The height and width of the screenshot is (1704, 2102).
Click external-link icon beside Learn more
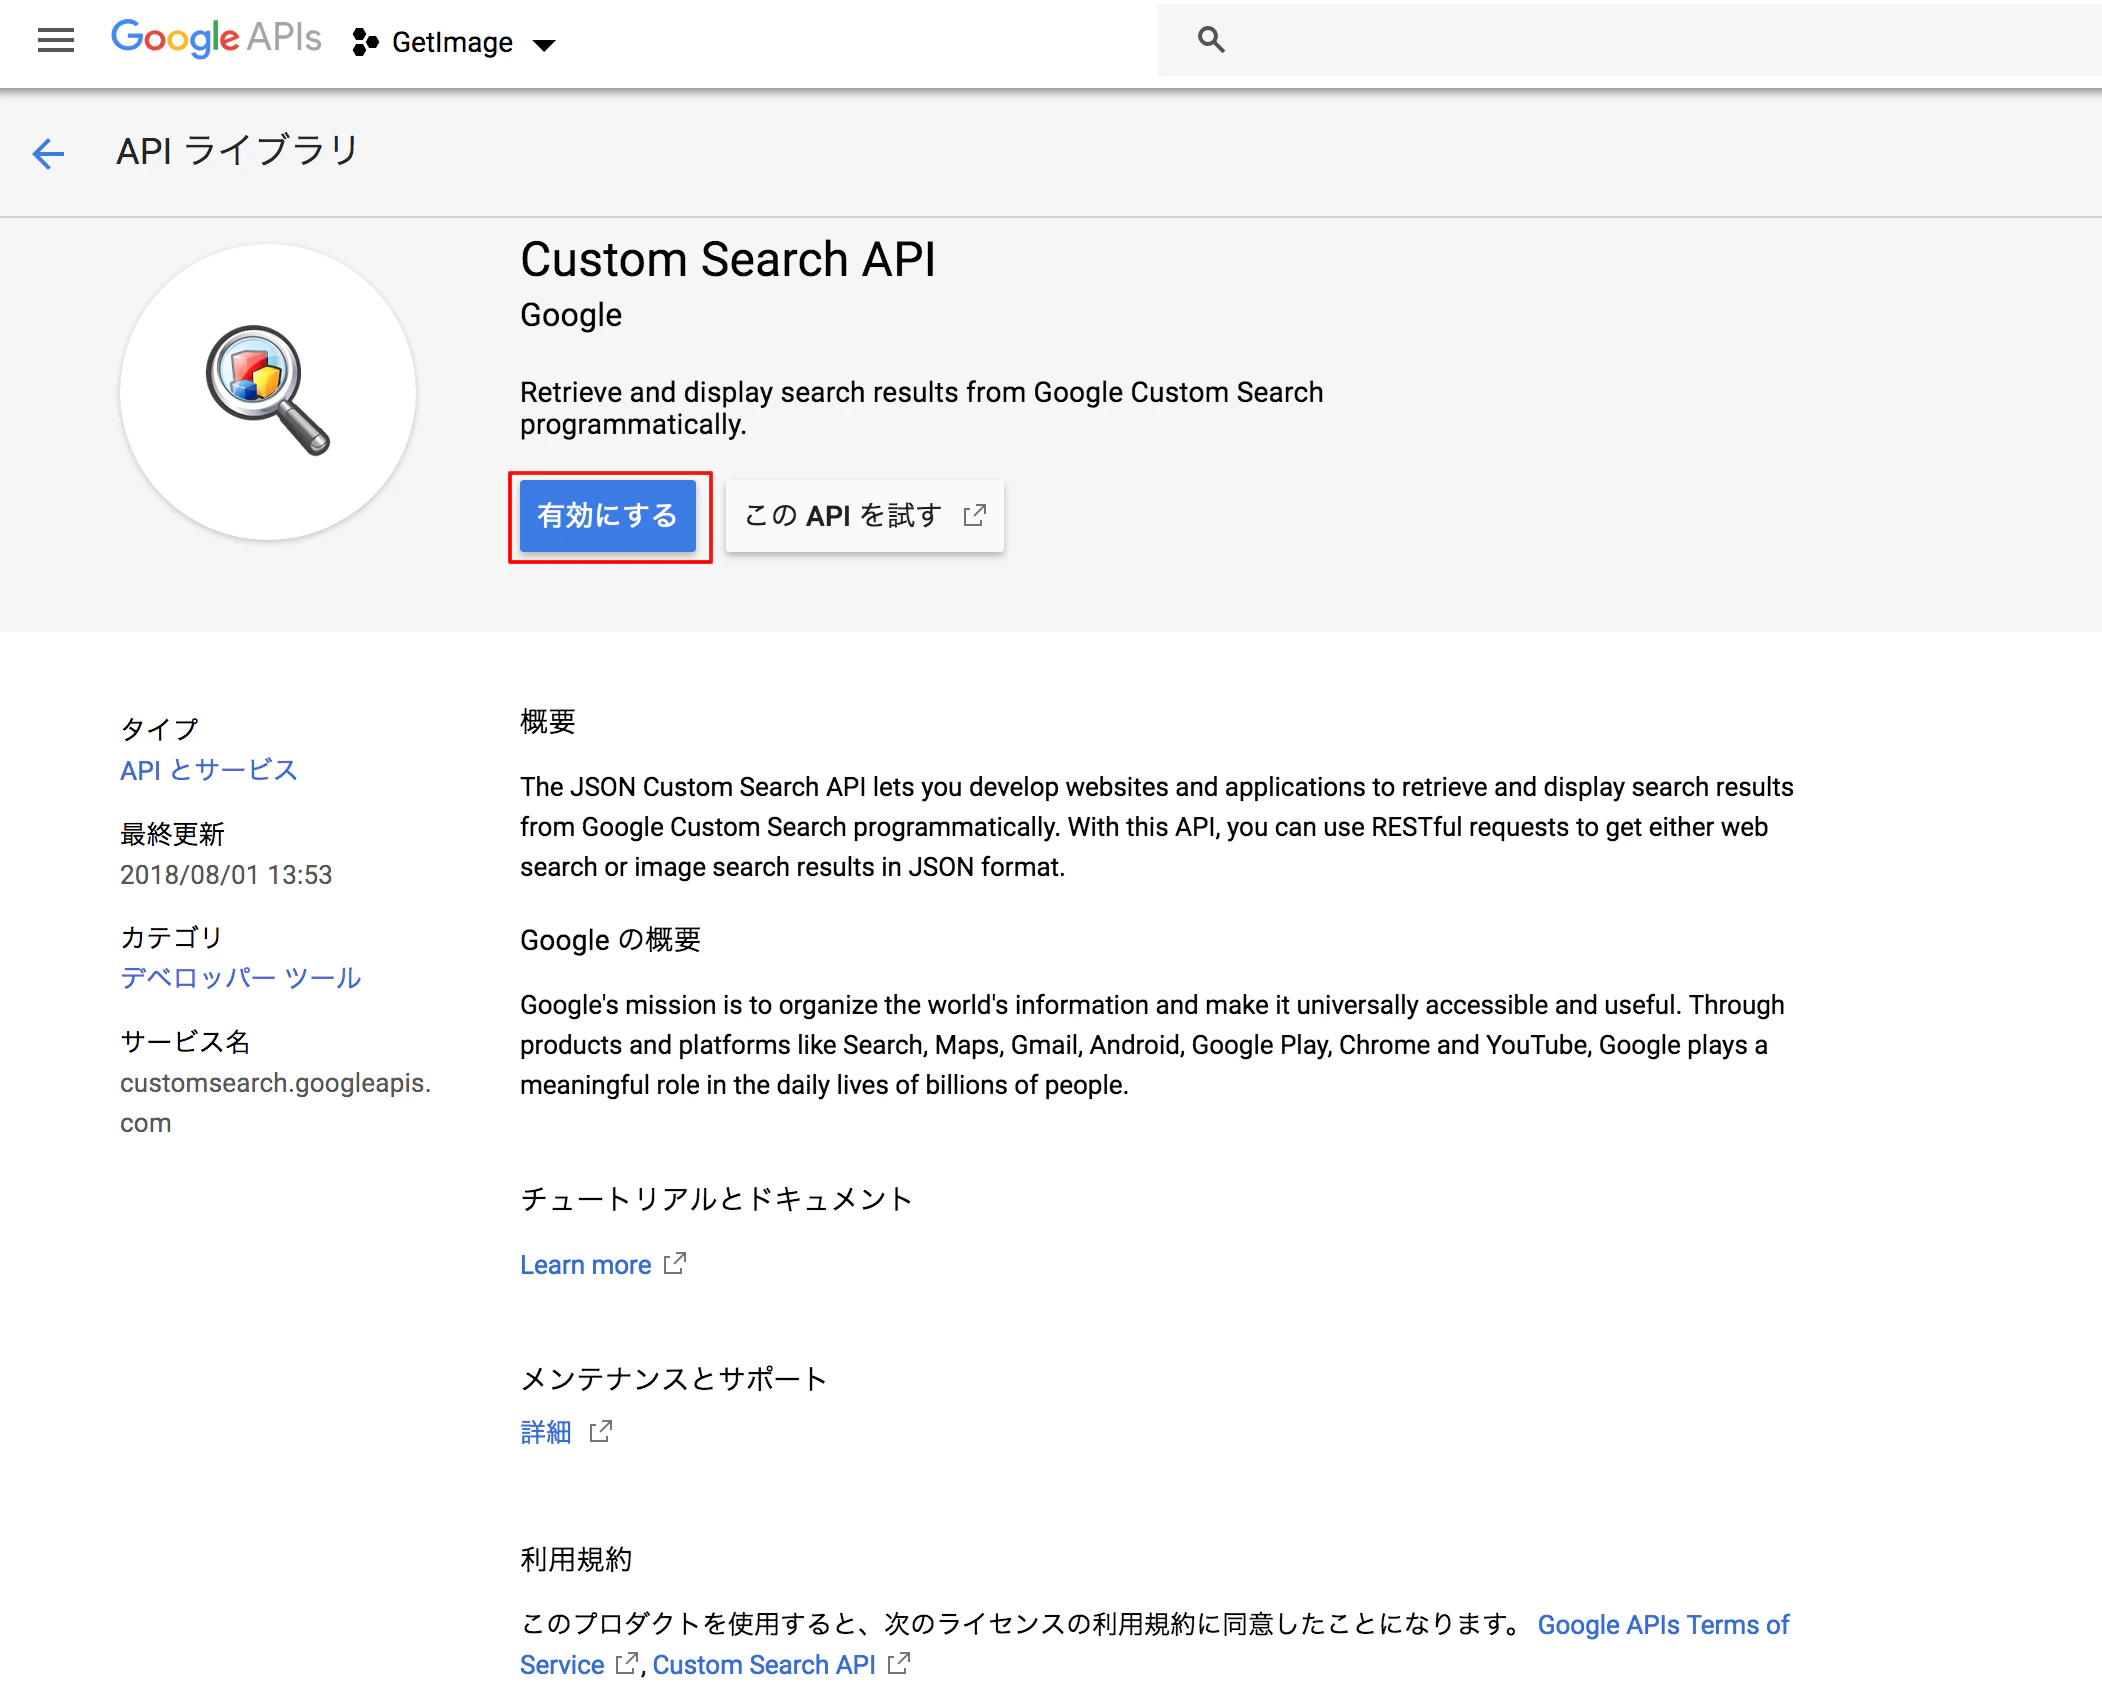click(x=676, y=1264)
